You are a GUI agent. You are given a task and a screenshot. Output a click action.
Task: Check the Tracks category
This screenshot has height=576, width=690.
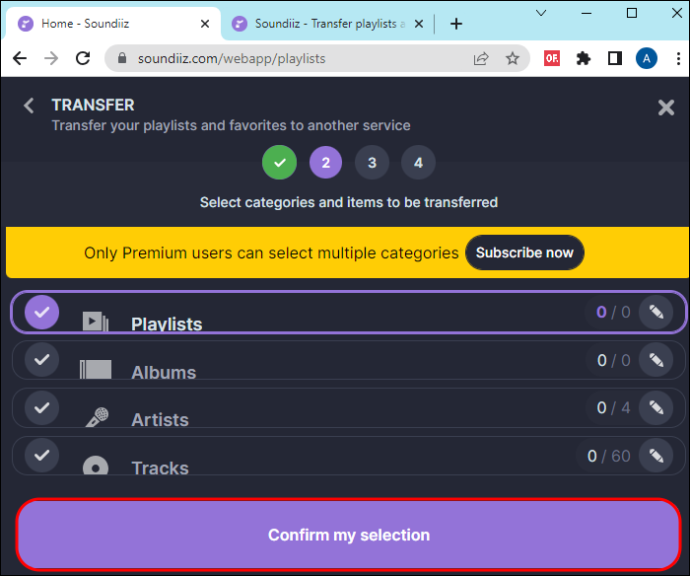pos(42,455)
